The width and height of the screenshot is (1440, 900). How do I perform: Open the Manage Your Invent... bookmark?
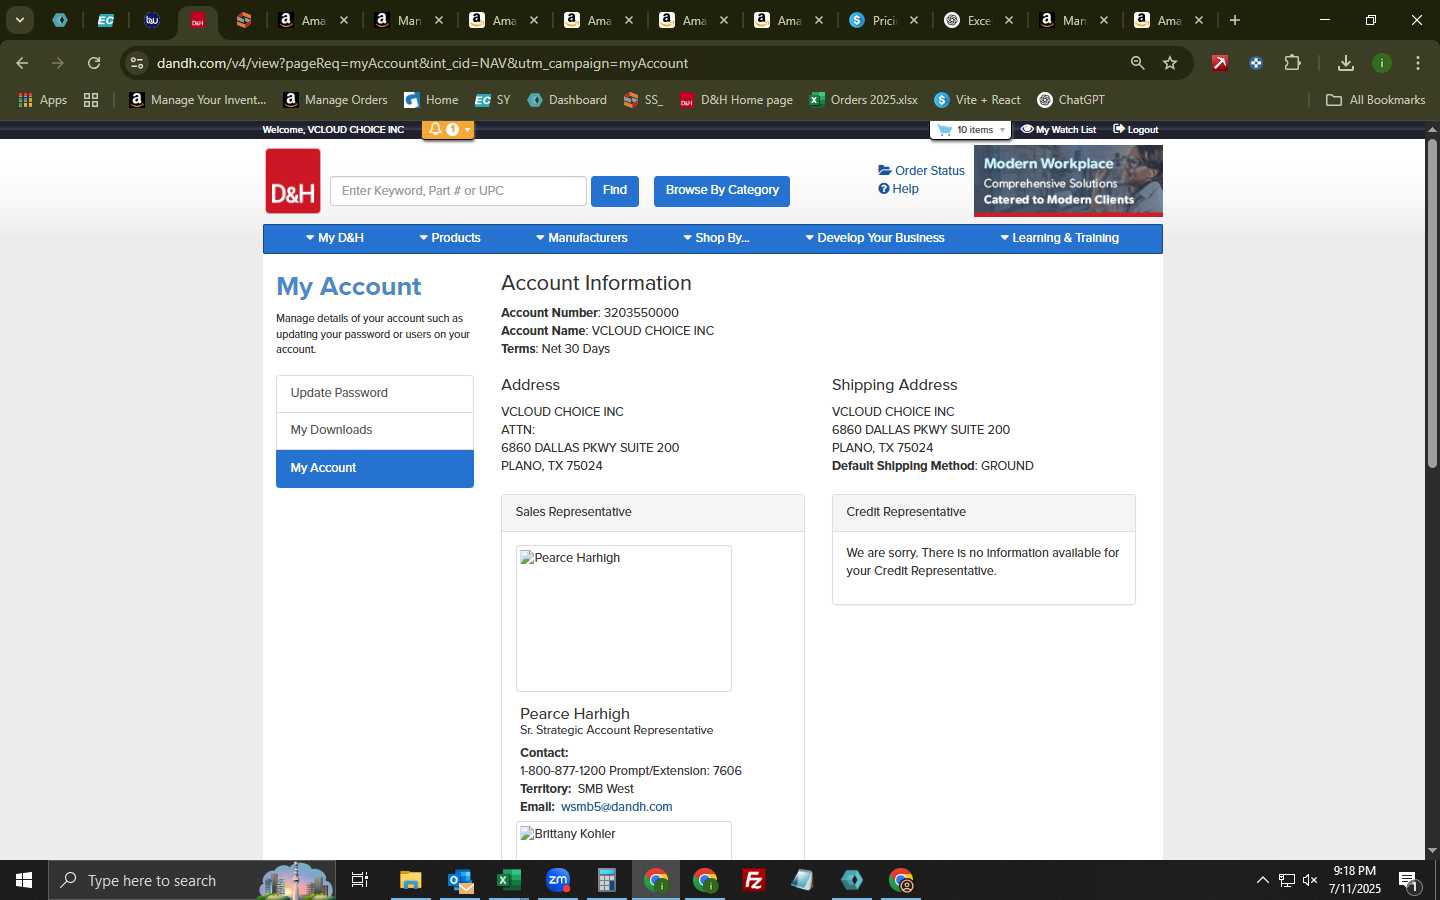(198, 100)
